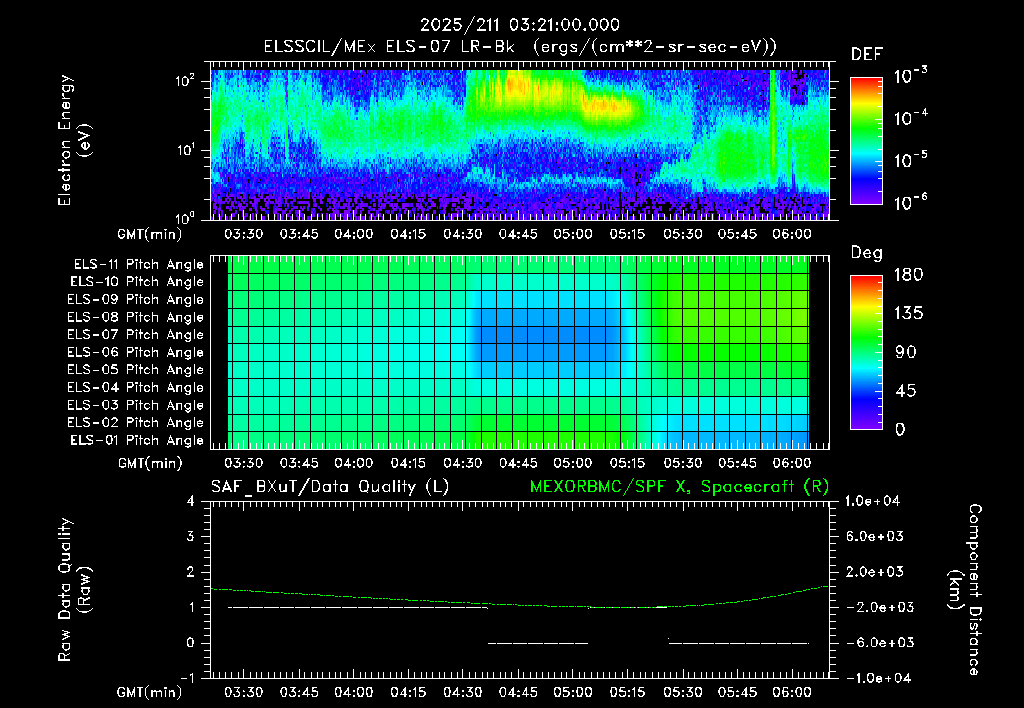This screenshot has width=1024, height=708.
Task: Click the 04:45 tick on spectrogram time axis
Action: [x=518, y=234]
